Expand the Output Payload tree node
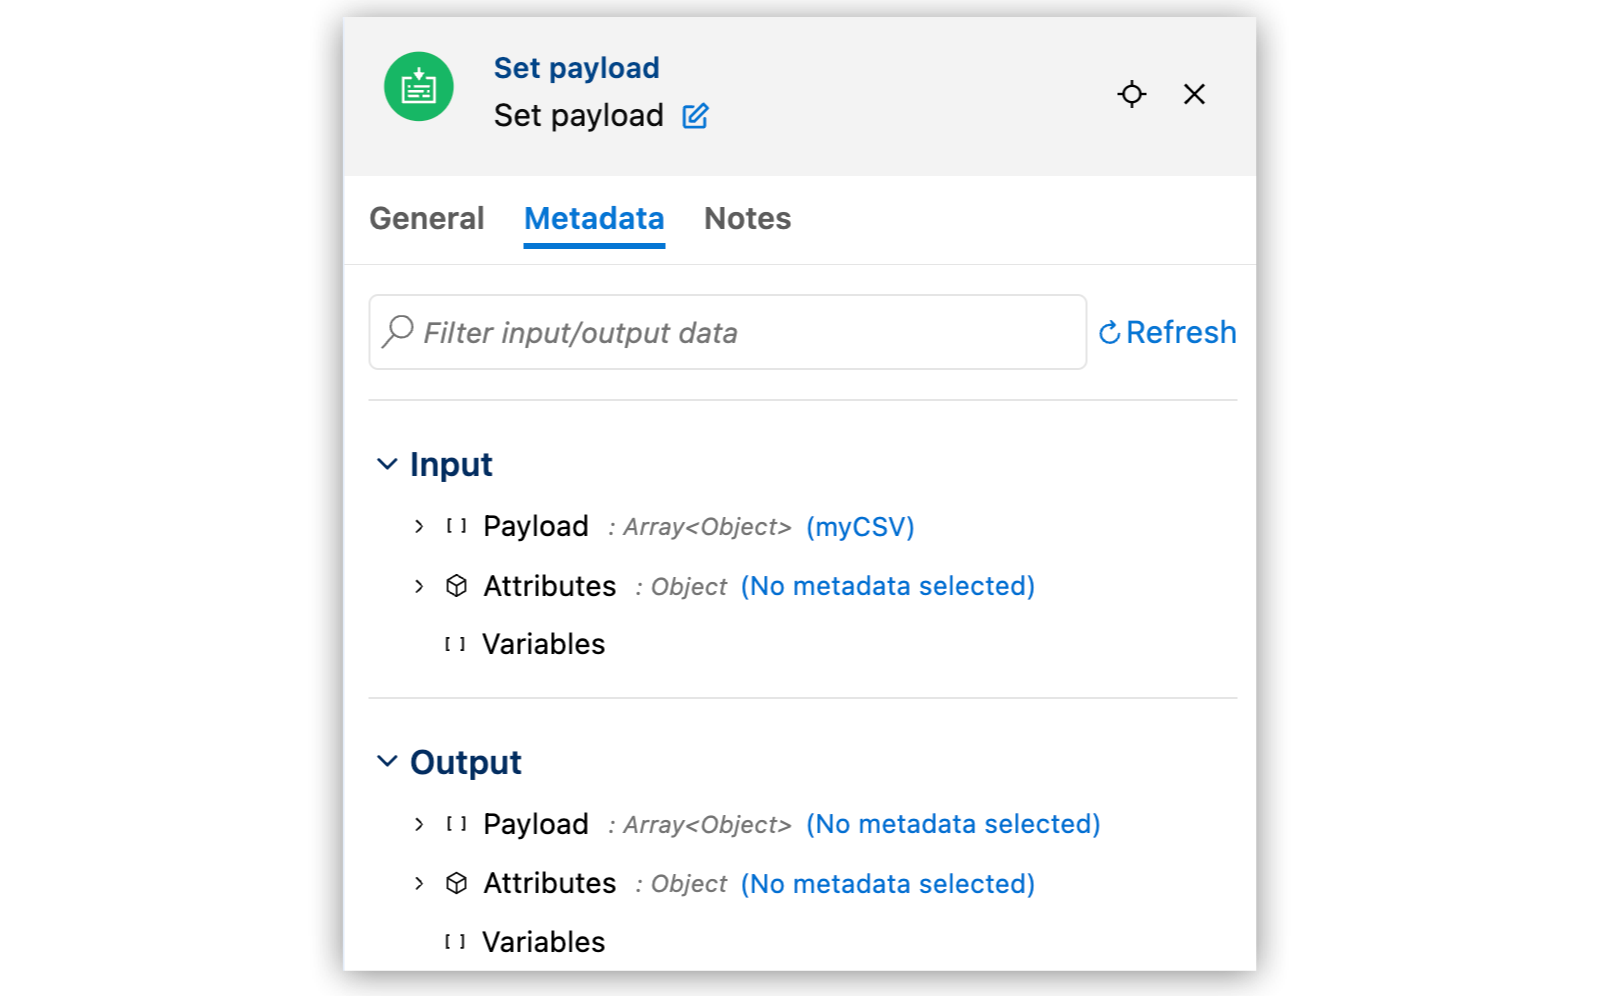Screen dimensions: 1600x996 click(x=418, y=824)
